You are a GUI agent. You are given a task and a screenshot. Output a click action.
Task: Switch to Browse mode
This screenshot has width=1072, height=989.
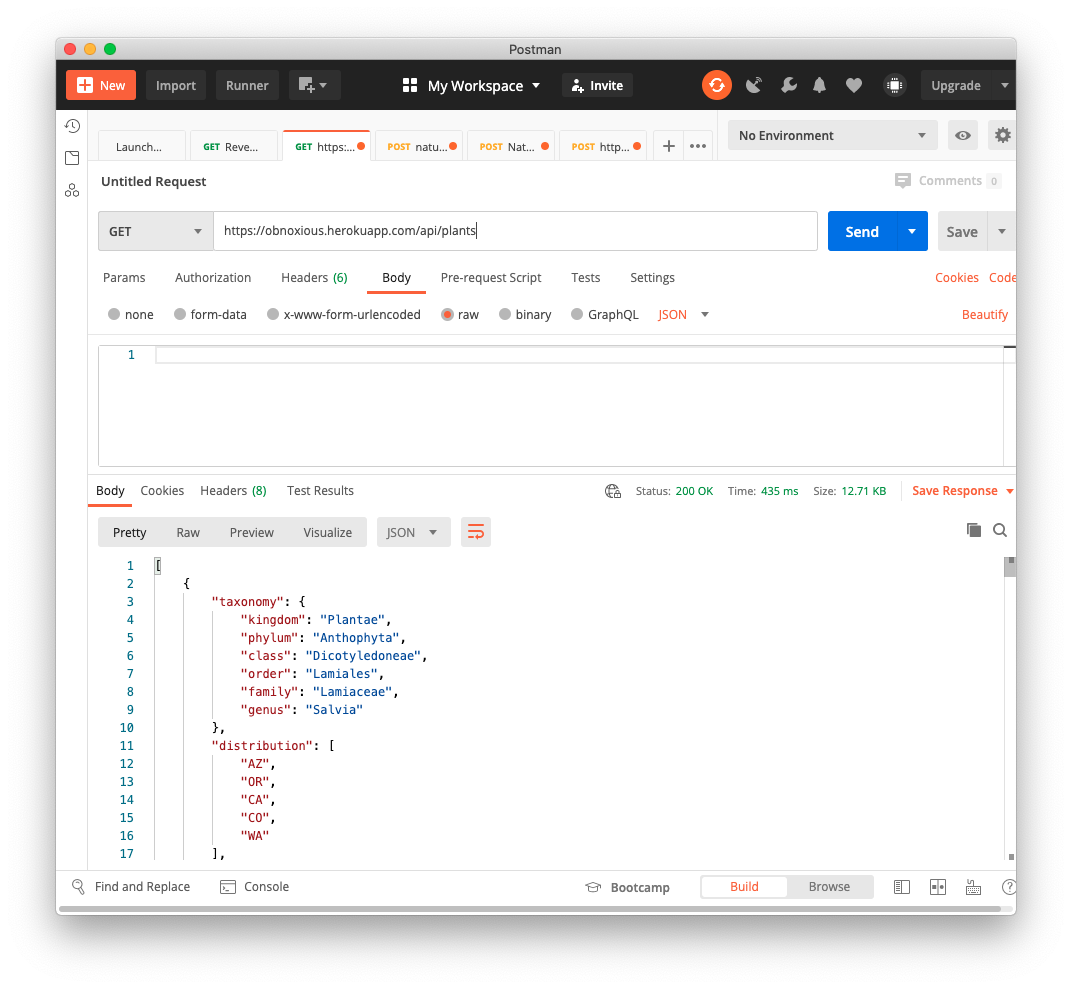829,886
